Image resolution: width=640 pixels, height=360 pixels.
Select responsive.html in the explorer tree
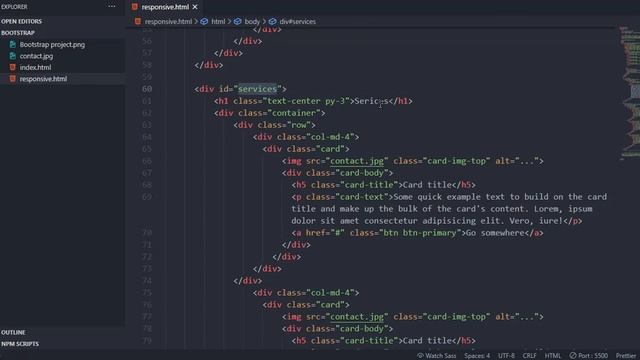point(43,79)
